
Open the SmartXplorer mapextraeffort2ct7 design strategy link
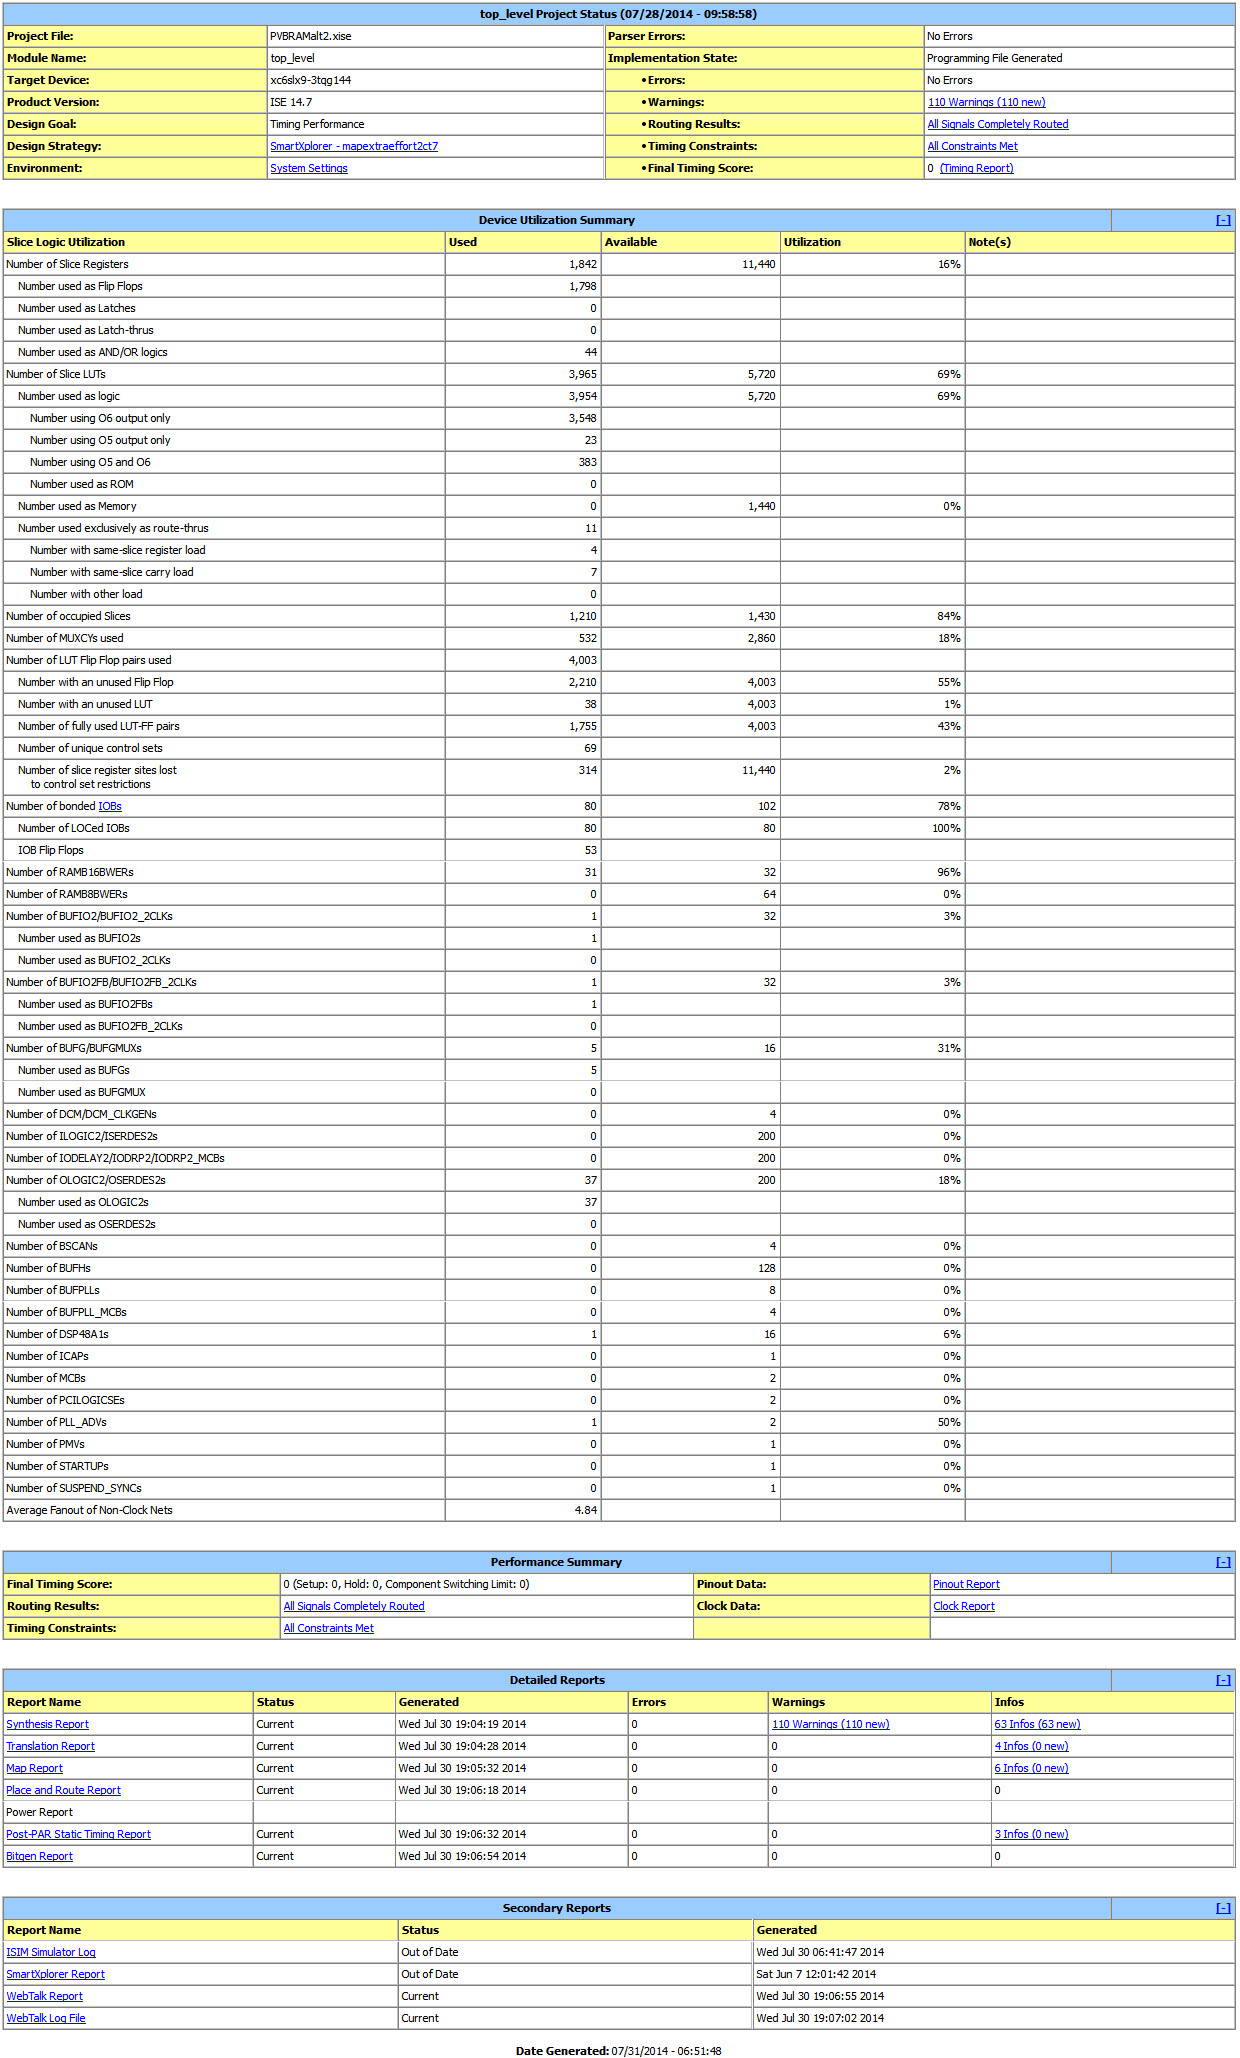click(354, 146)
